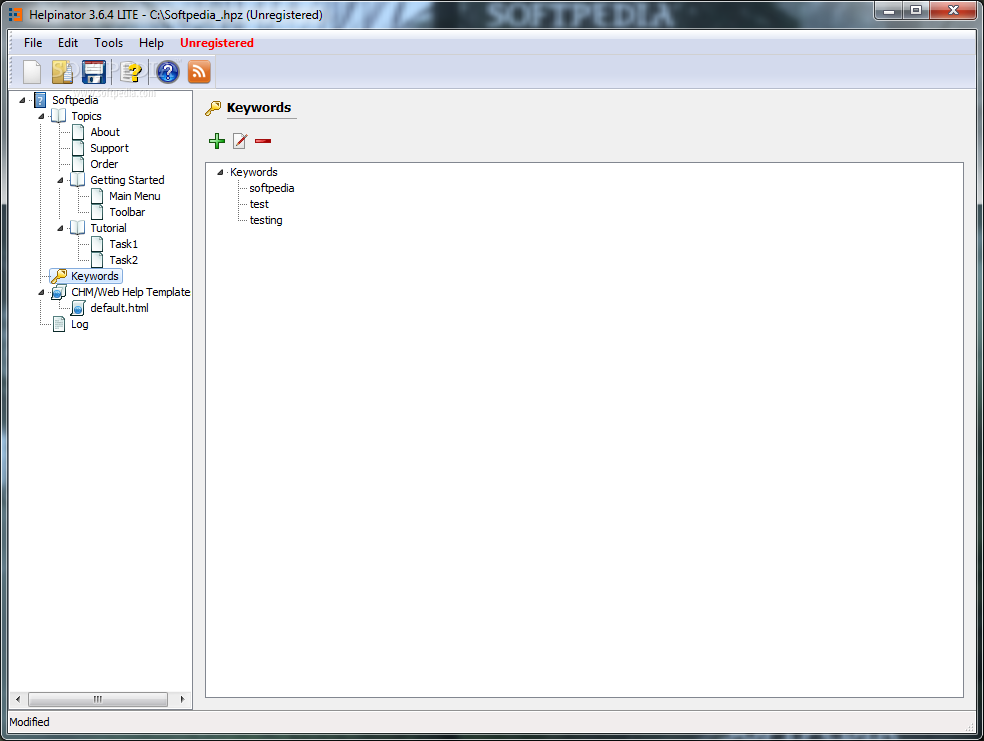Image resolution: width=984 pixels, height=741 pixels.
Task: Select the default.html tree item
Action: point(119,308)
